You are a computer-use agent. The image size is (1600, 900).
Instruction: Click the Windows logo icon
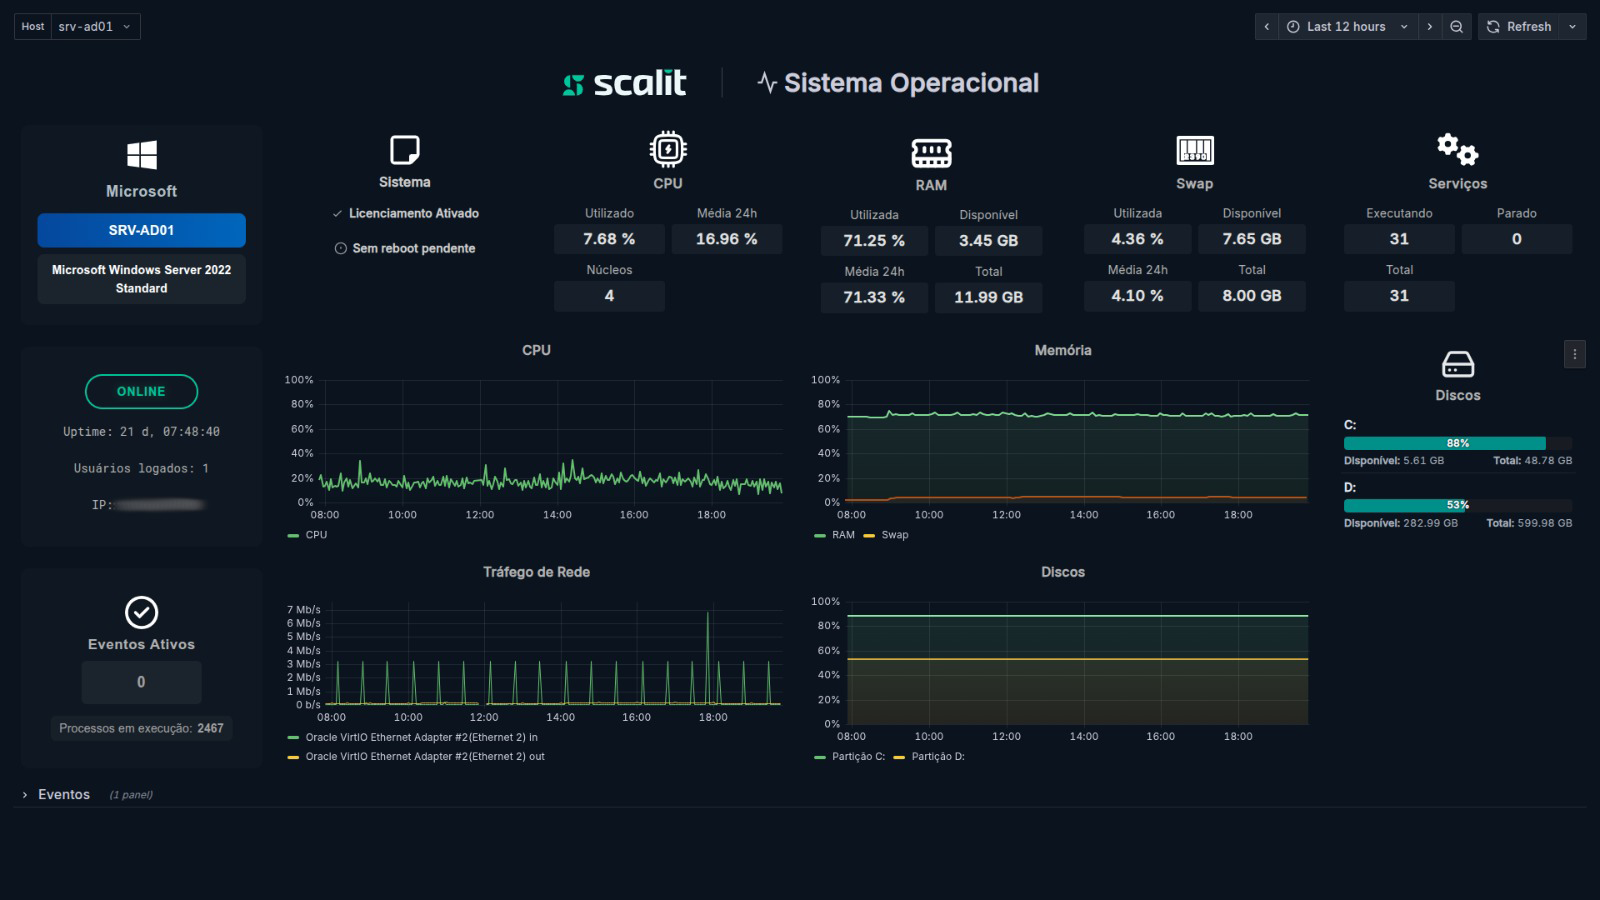(x=141, y=155)
